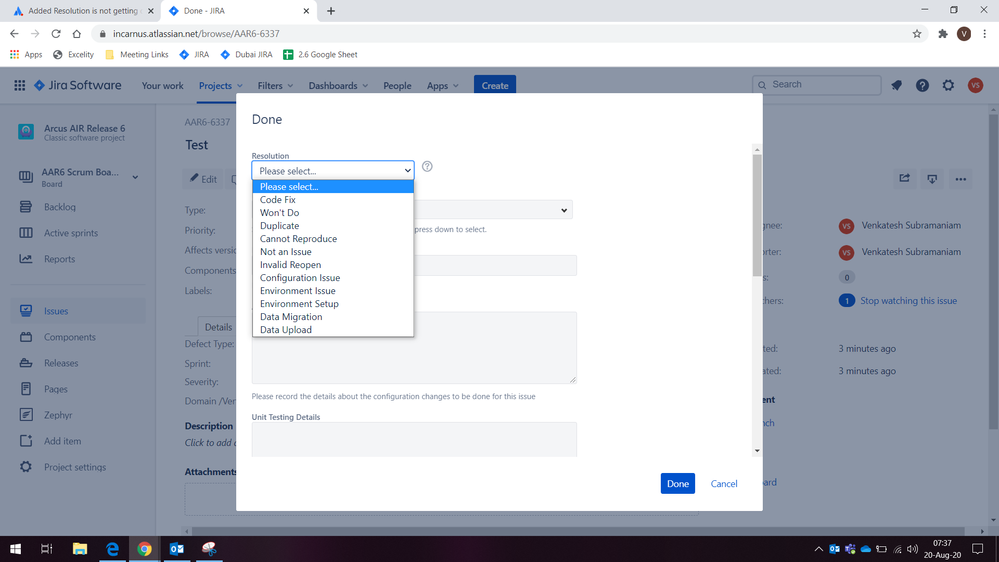Image resolution: width=999 pixels, height=562 pixels.
Task: Select Environment Setup resolution
Action: tap(333, 304)
